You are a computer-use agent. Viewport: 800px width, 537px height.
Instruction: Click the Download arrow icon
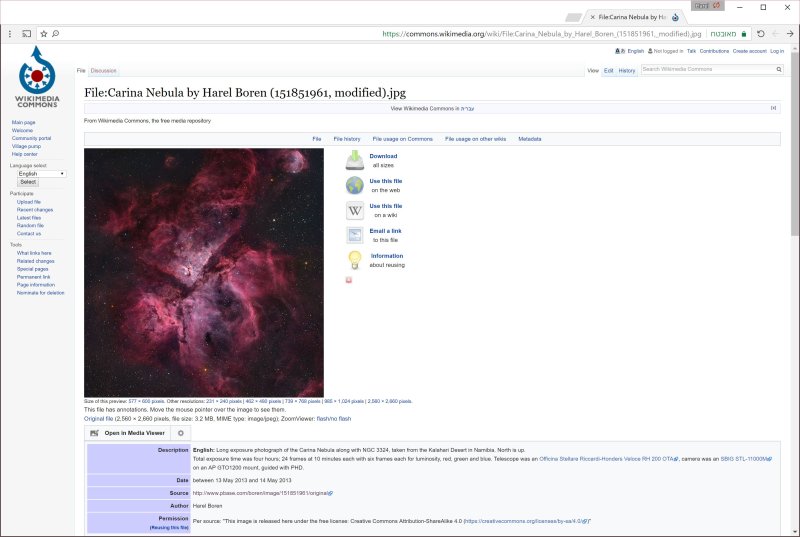tap(355, 160)
